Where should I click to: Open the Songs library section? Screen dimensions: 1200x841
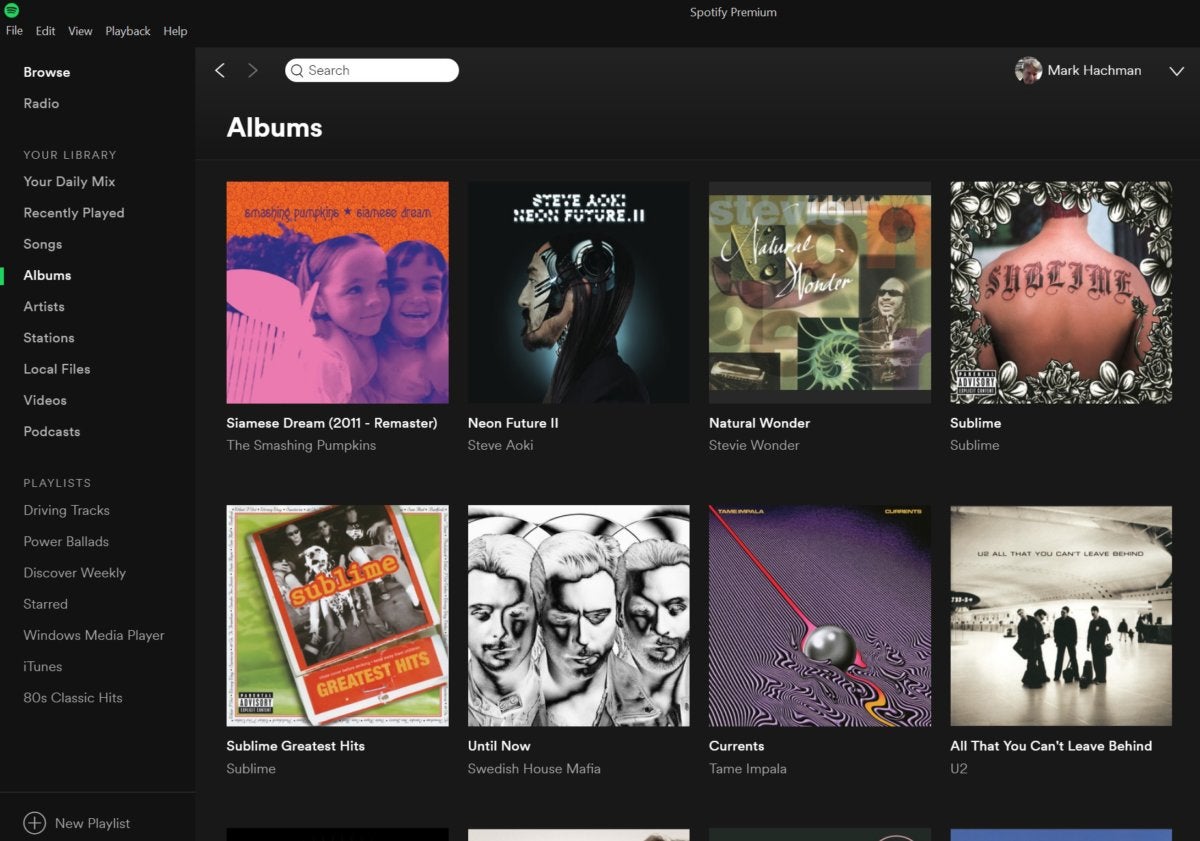click(x=43, y=244)
